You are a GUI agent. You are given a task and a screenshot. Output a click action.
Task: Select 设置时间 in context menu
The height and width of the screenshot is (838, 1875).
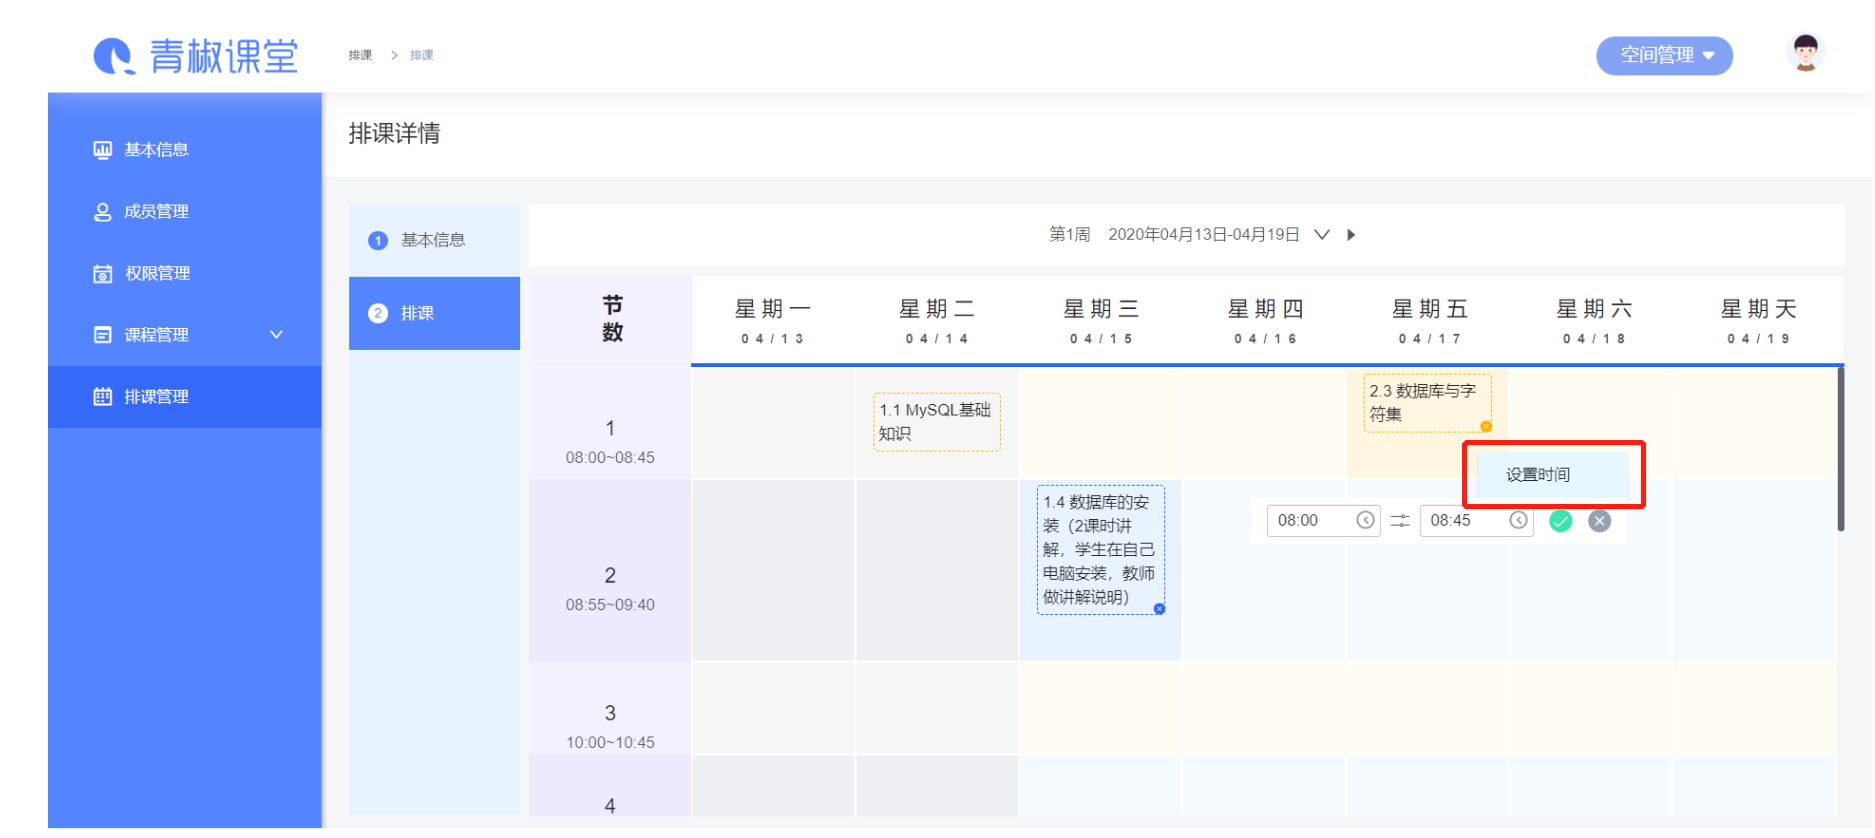[1552, 475]
